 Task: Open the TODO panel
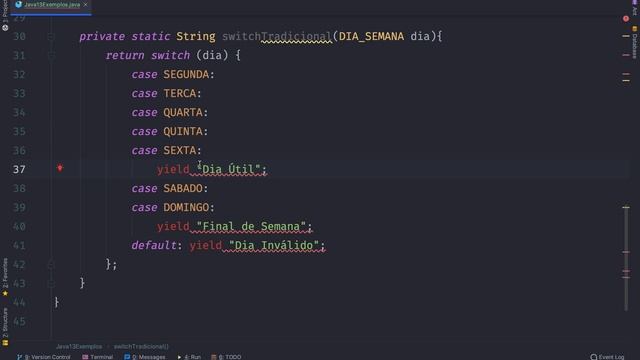pos(226,357)
